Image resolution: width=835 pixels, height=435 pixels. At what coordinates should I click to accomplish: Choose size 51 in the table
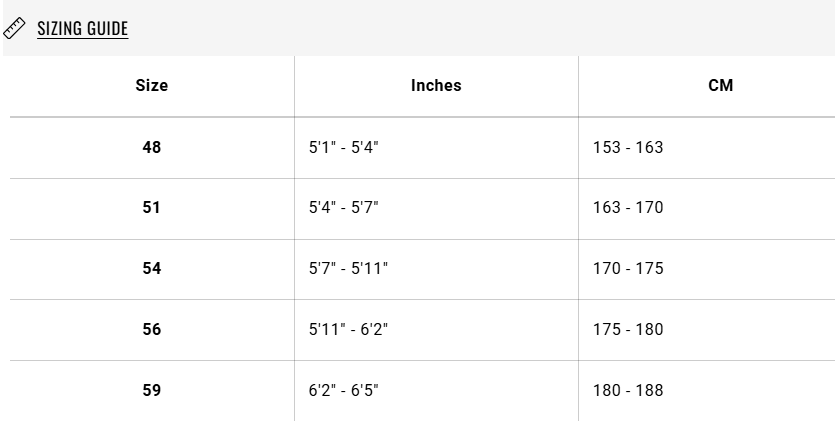(x=152, y=208)
